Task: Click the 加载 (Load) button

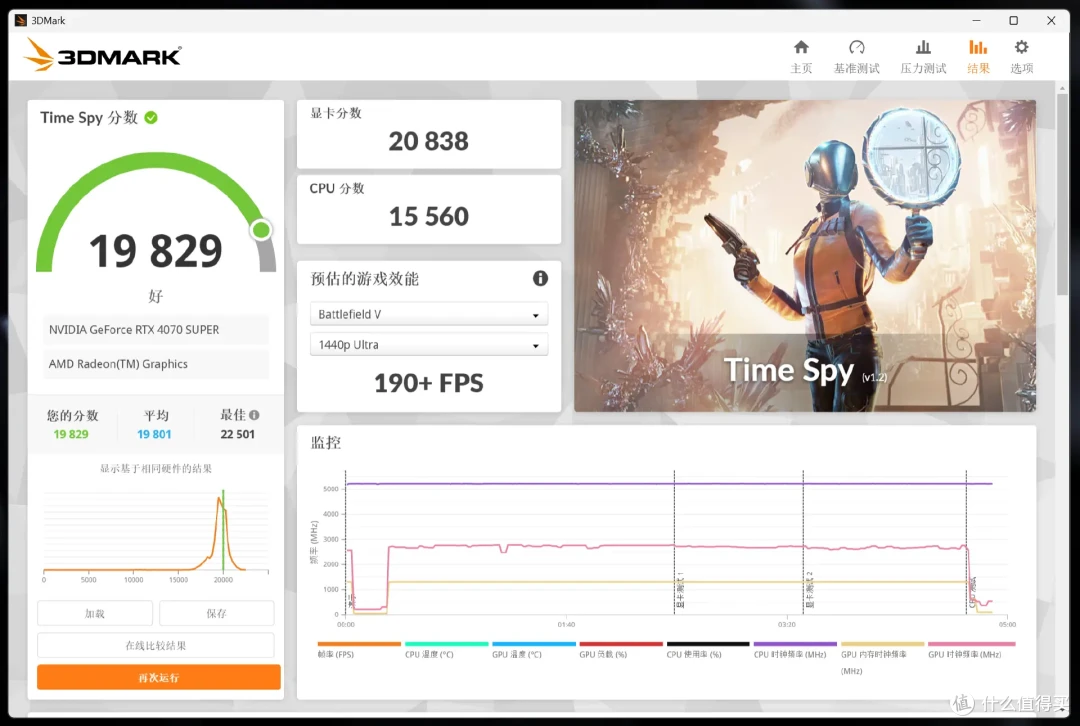Action: pyautogui.click(x=94, y=613)
